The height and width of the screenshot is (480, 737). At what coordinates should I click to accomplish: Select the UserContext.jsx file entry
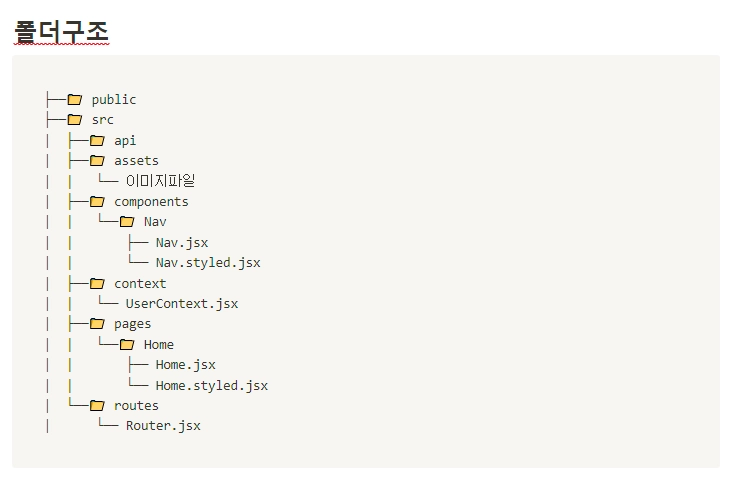(x=181, y=304)
